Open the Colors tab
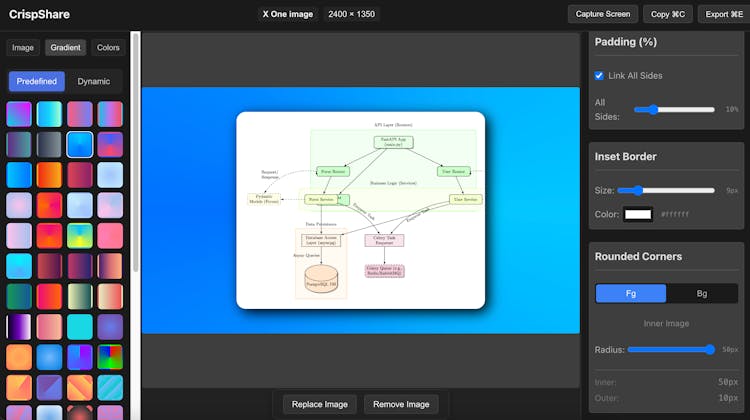The height and width of the screenshot is (420, 750). click(108, 47)
